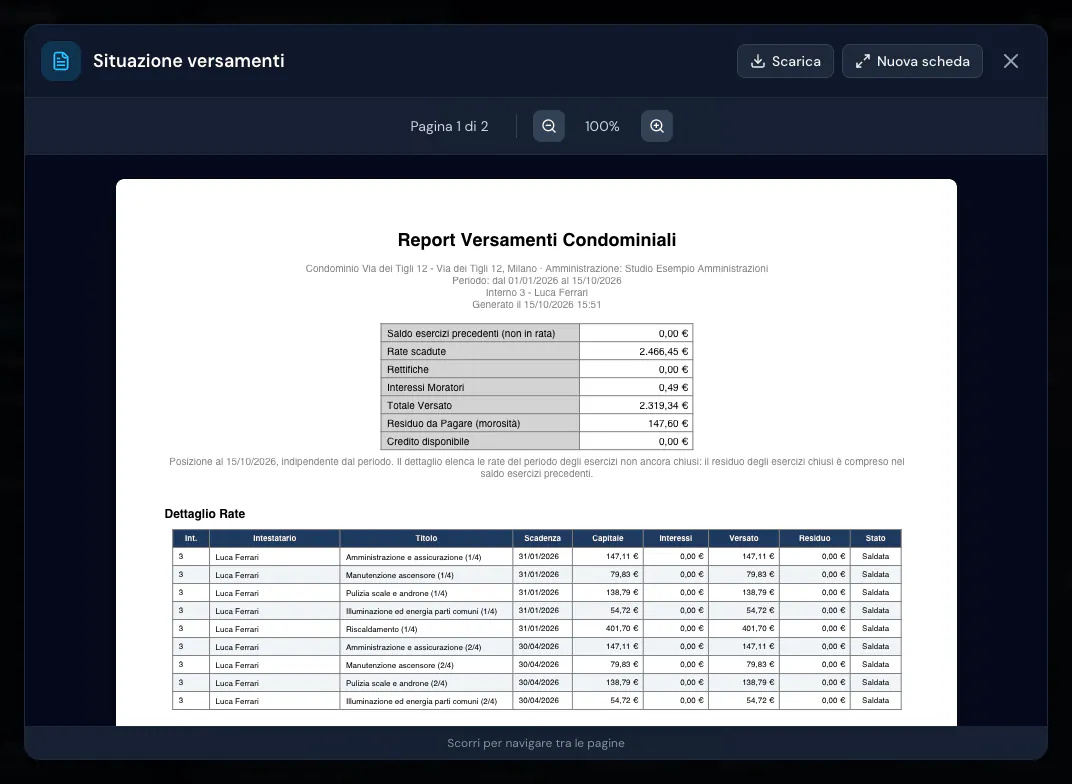Viewport: 1072px width, 784px height.
Task: Click the Titolo column header
Action: coord(426,539)
